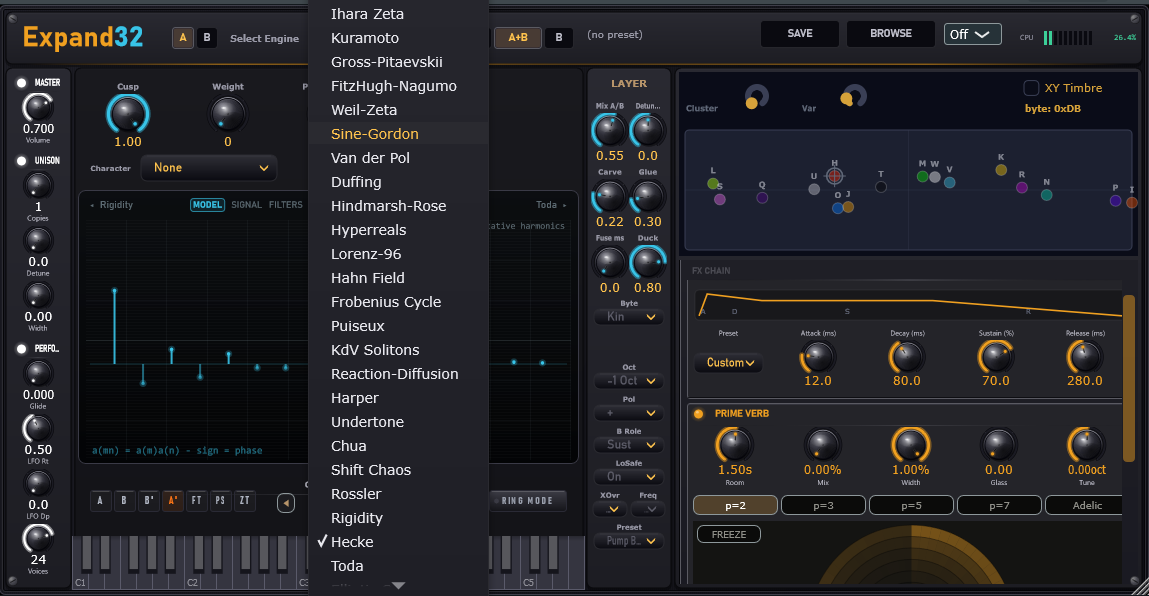This screenshot has height=596, width=1149.
Task: Click the FT mode button
Action: pyautogui.click(x=196, y=501)
